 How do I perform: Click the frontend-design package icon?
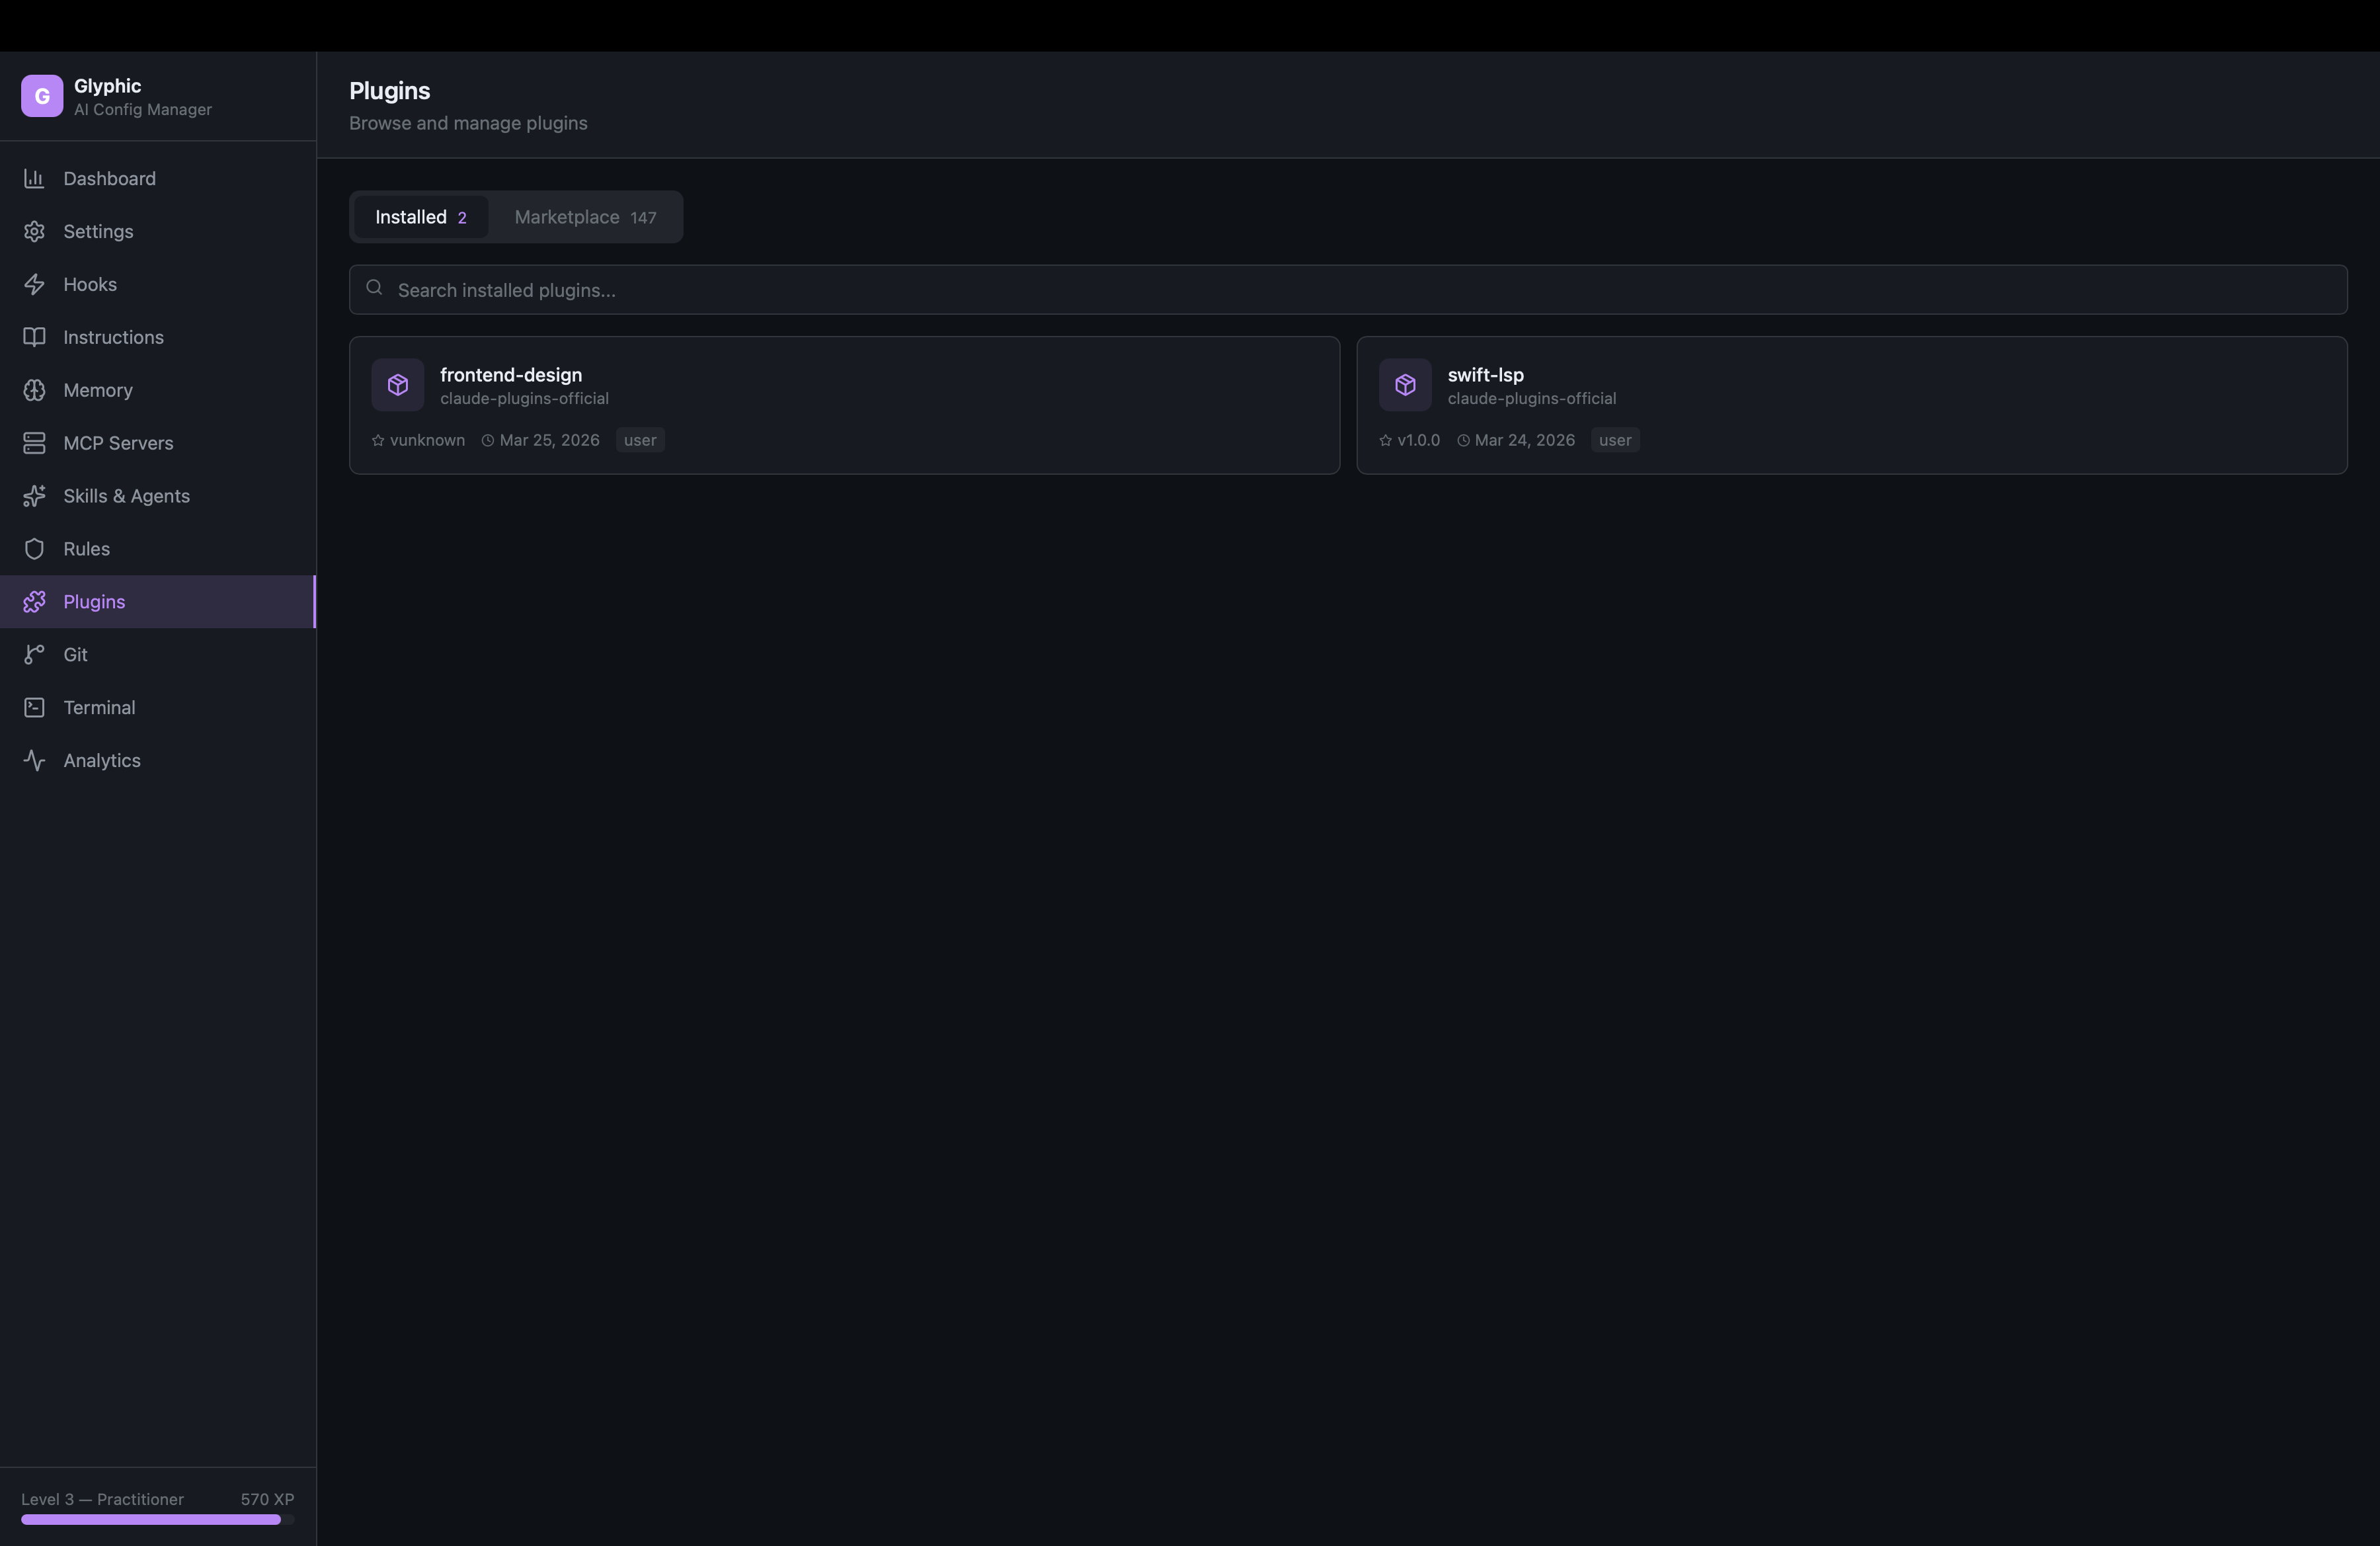pyautogui.click(x=397, y=385)
